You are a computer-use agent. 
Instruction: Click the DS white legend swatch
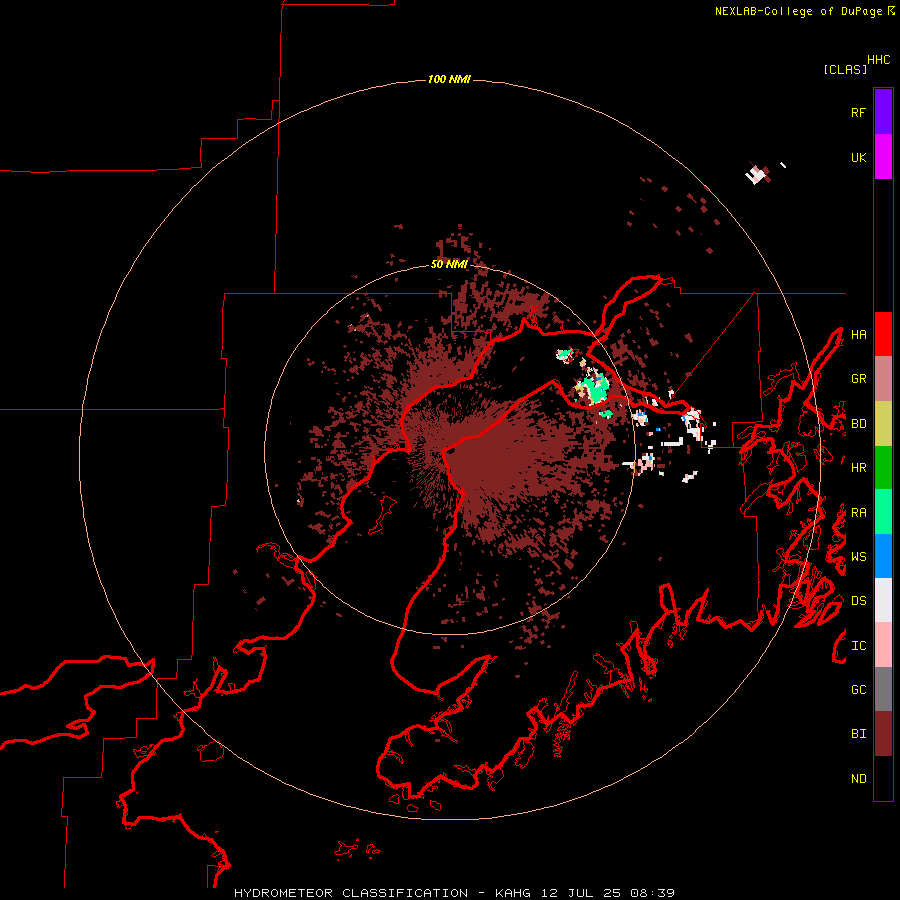[883, 600]
